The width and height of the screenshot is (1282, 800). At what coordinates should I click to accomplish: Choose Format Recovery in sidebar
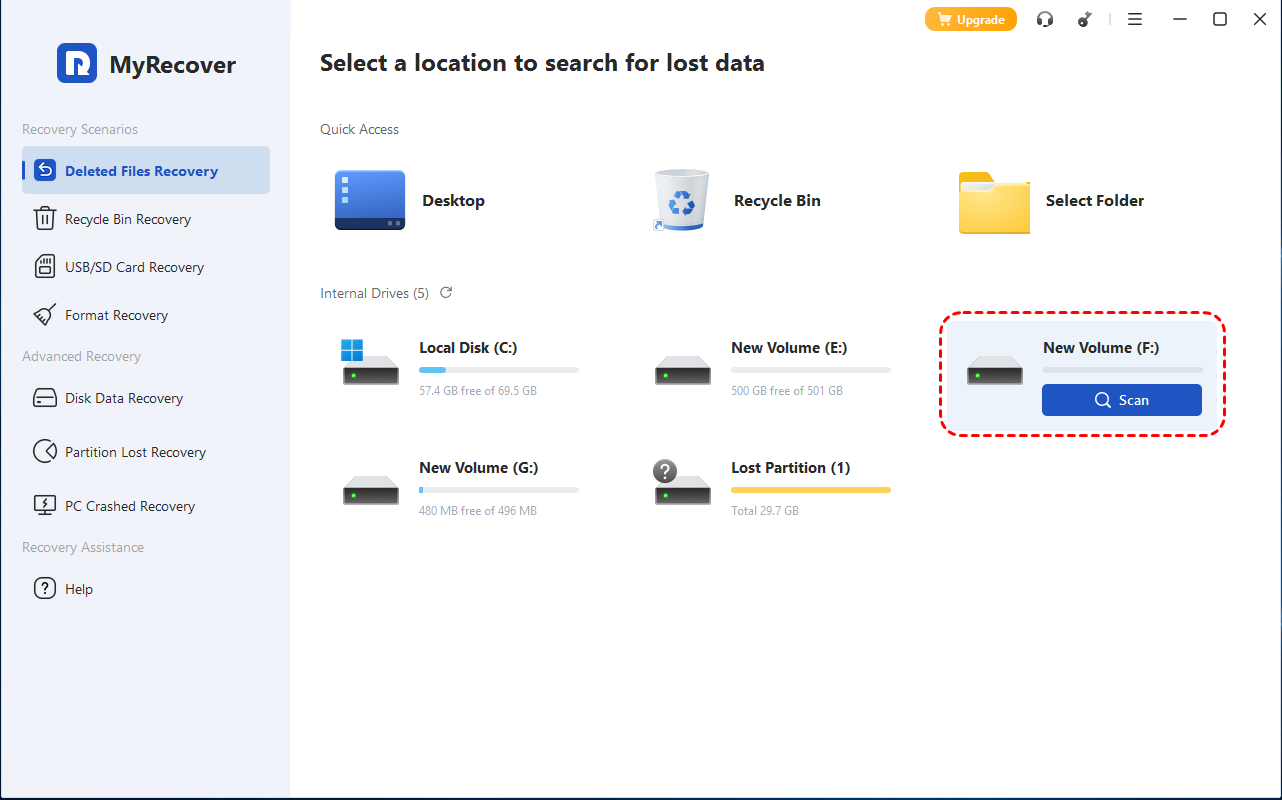146,315
